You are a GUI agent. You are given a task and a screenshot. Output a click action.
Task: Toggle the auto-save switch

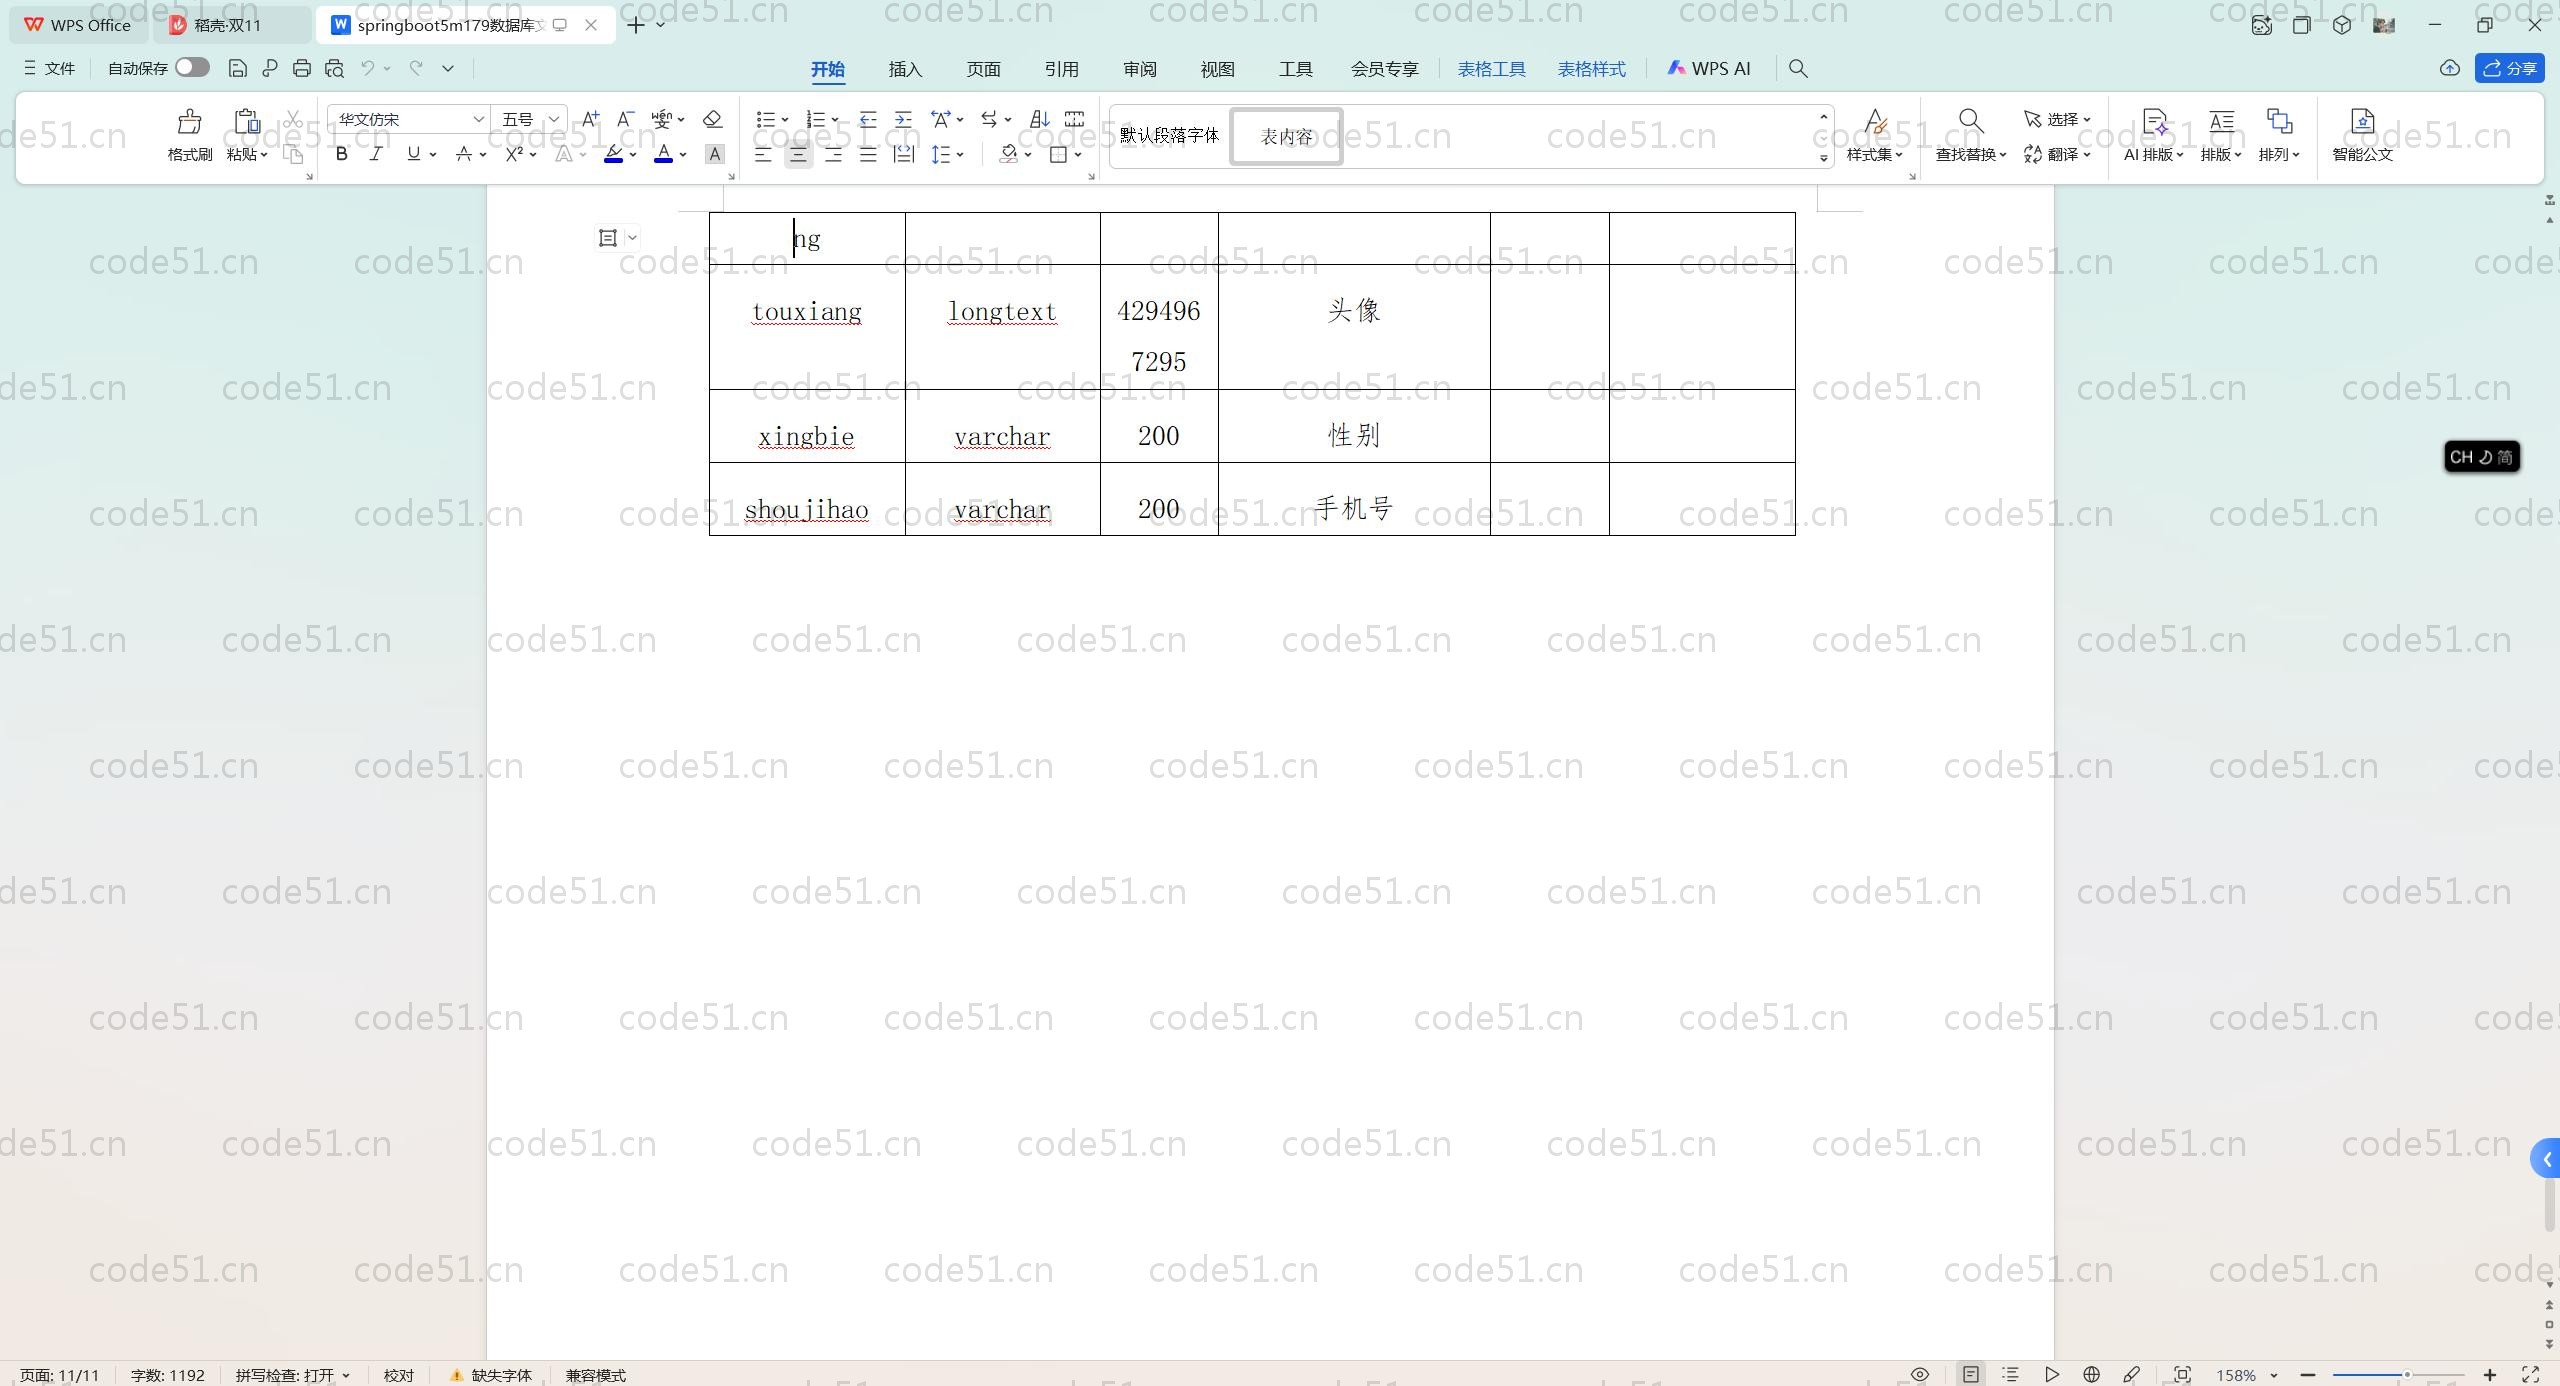pos(191,68)
